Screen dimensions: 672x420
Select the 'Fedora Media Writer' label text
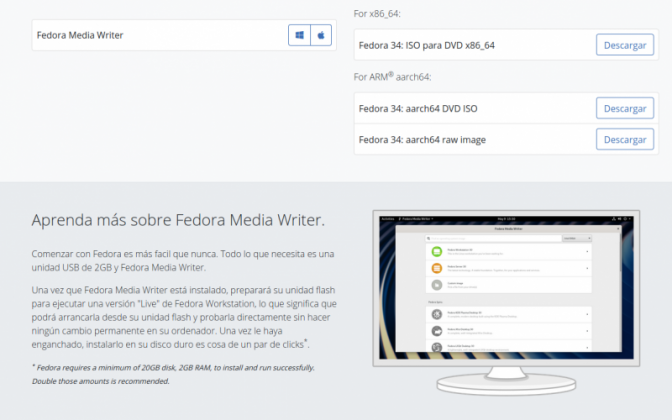click(80, 35)
